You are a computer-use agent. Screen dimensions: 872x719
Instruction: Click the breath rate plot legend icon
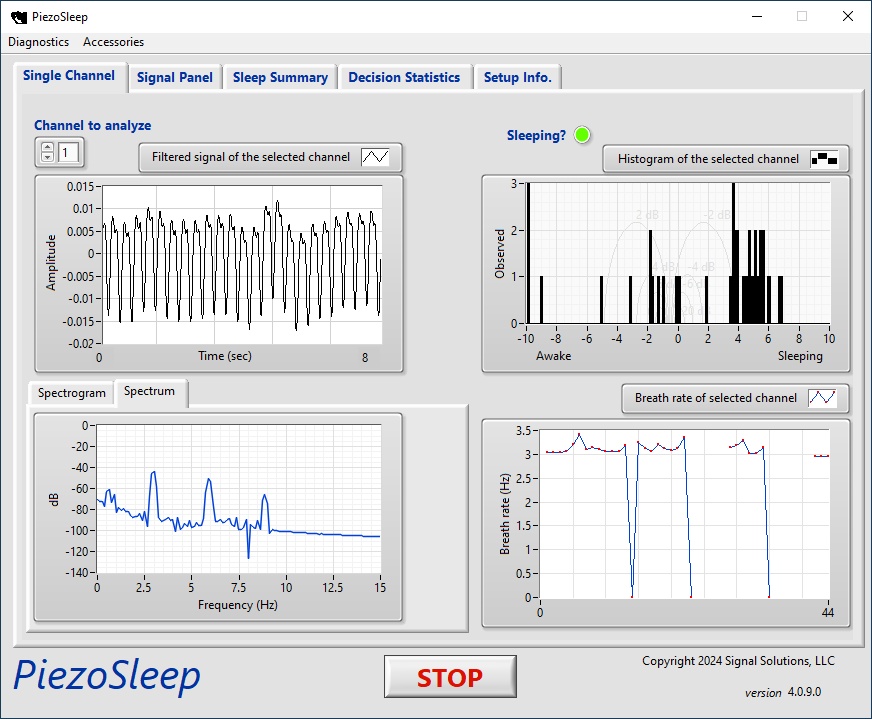point(822,398)
